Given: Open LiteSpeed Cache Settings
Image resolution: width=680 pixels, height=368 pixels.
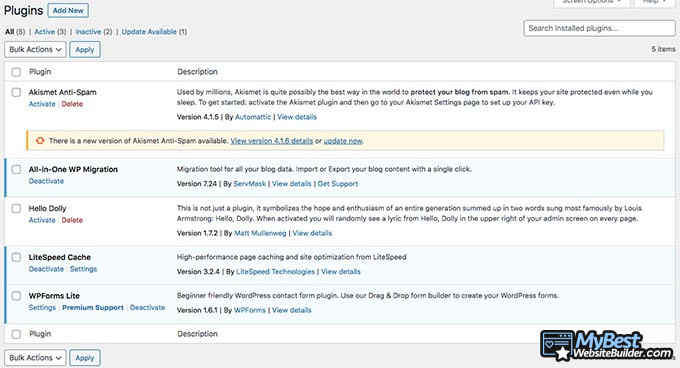Looking at the screenshot, I should pos(83,269).
